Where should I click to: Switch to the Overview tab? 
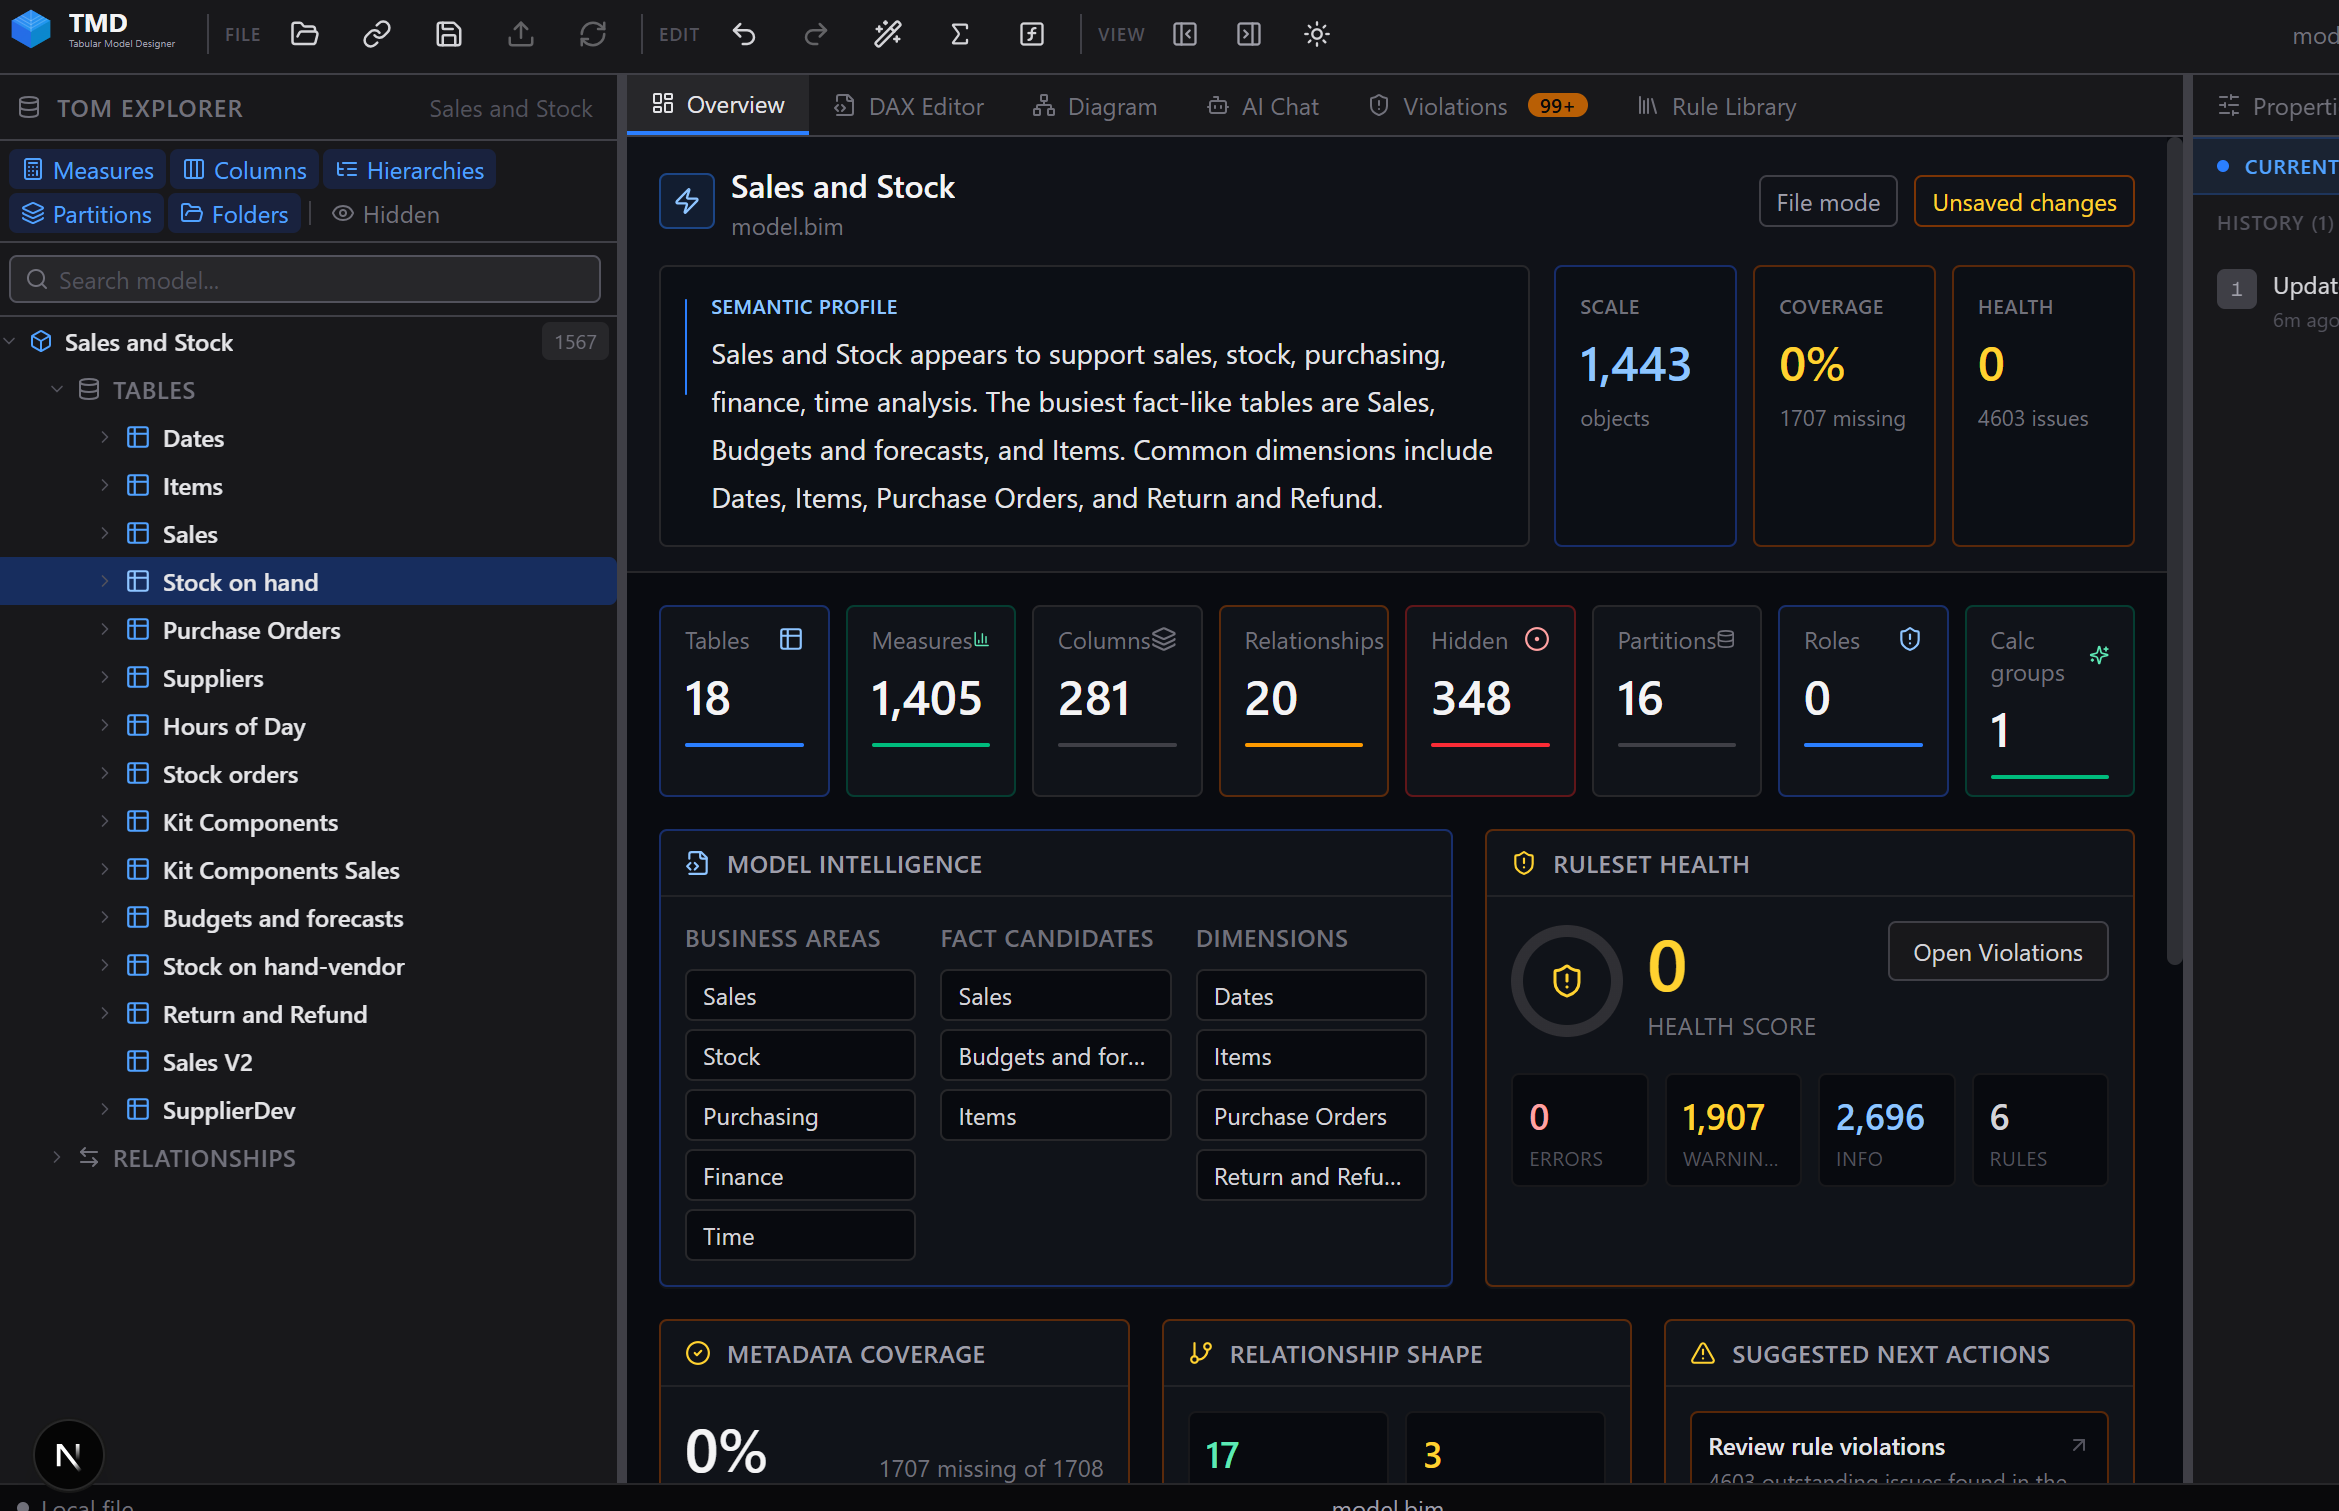pos(718,105)
